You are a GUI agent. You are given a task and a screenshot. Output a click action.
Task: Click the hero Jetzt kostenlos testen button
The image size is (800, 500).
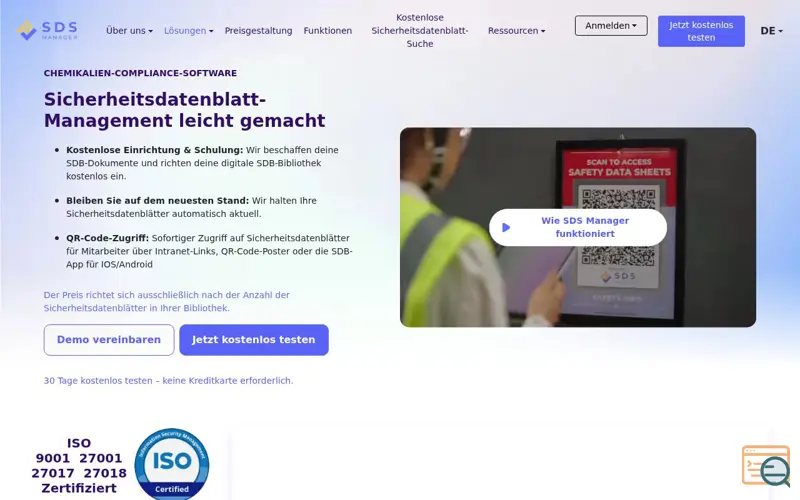click(x=254, y=340)
